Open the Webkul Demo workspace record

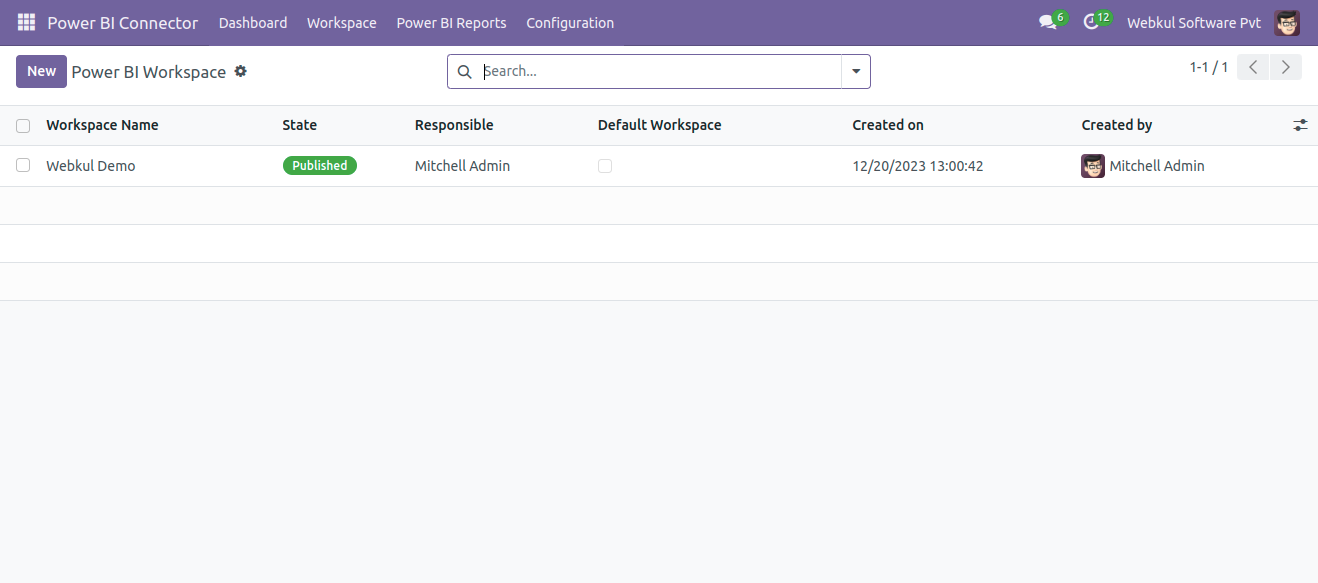point(90,165)
